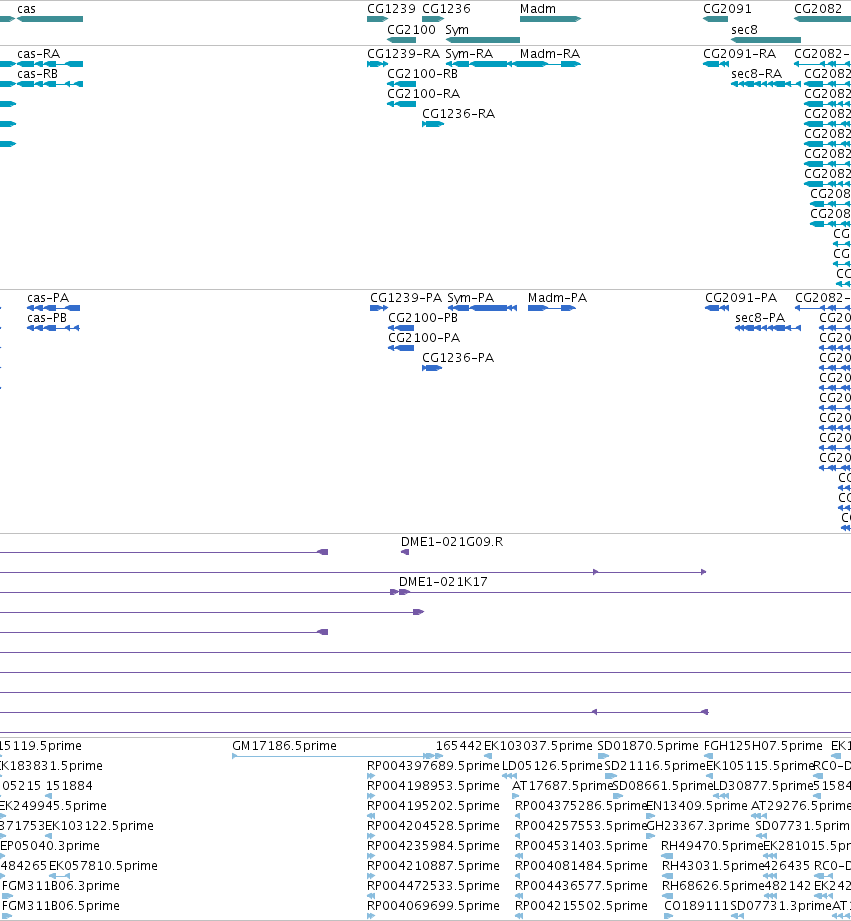Click the CG1236-RA transcript label
Screen dimensions: 851x921
pos(459,114)
